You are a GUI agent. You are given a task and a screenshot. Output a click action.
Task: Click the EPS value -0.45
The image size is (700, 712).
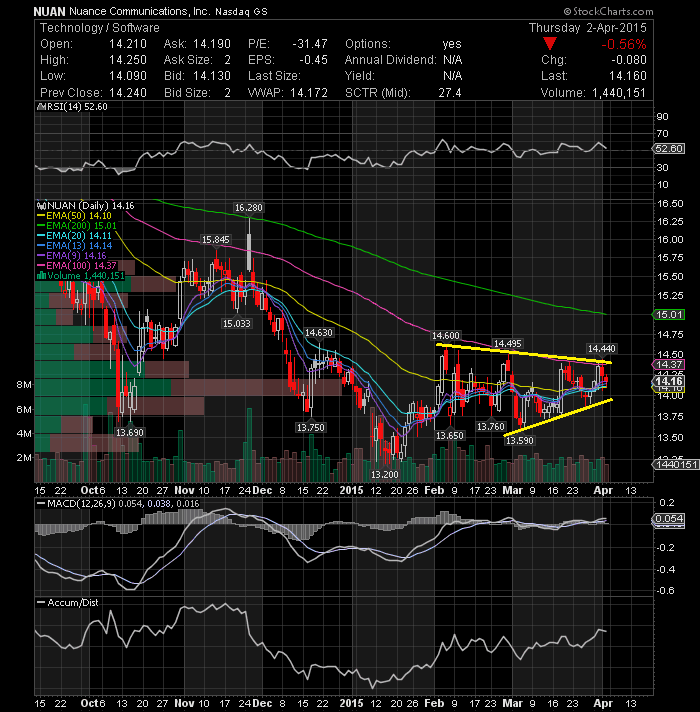click(x=313, y=60)
